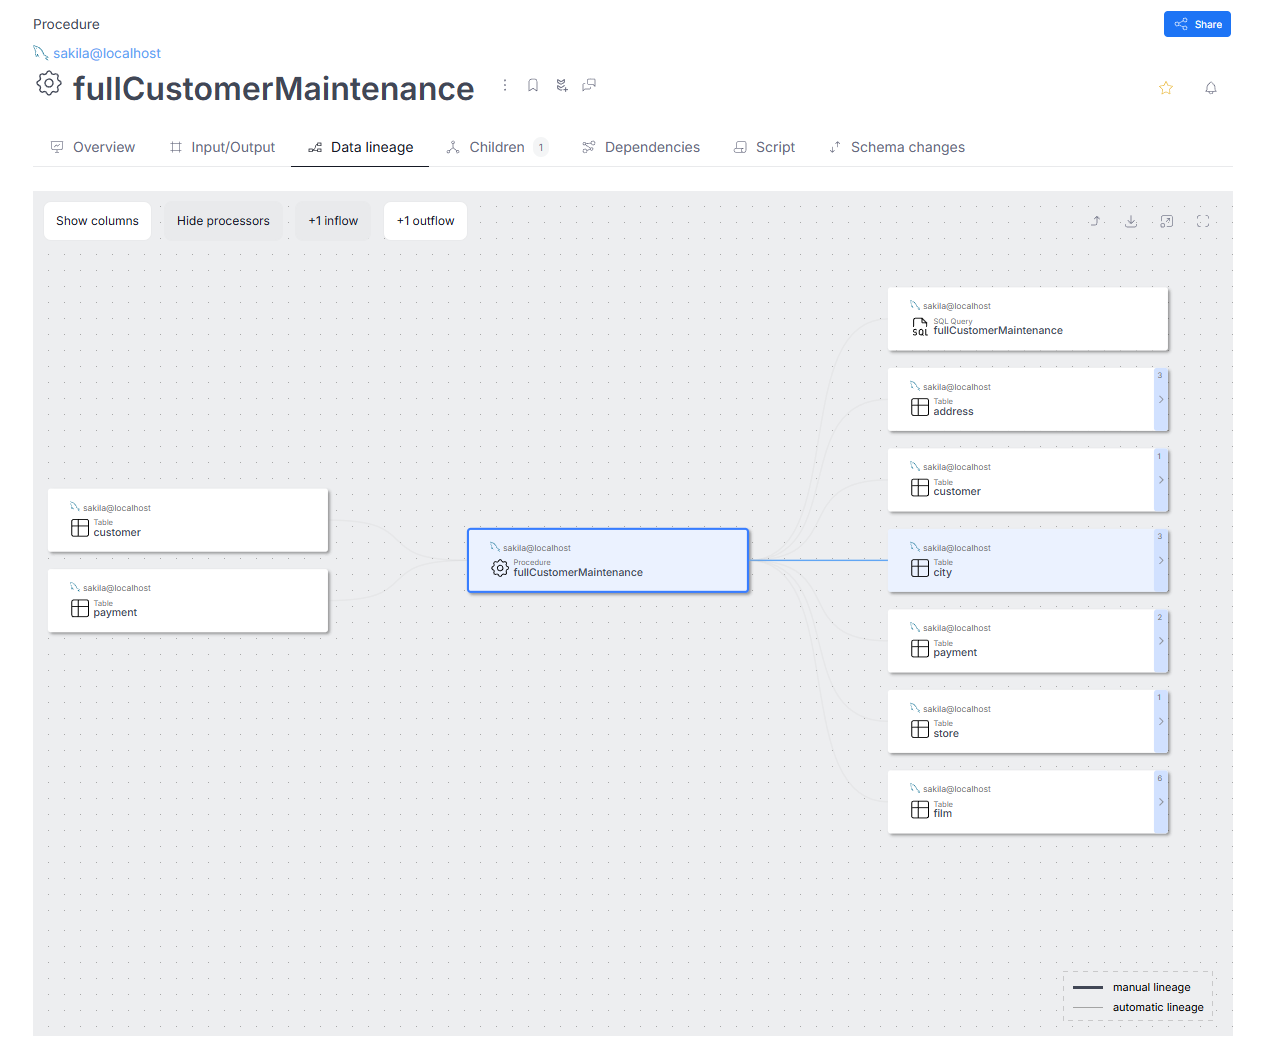1265x1044 pixels.
Task: Open the Script tab
Action: pyautogui.click(x=764, y=147)
